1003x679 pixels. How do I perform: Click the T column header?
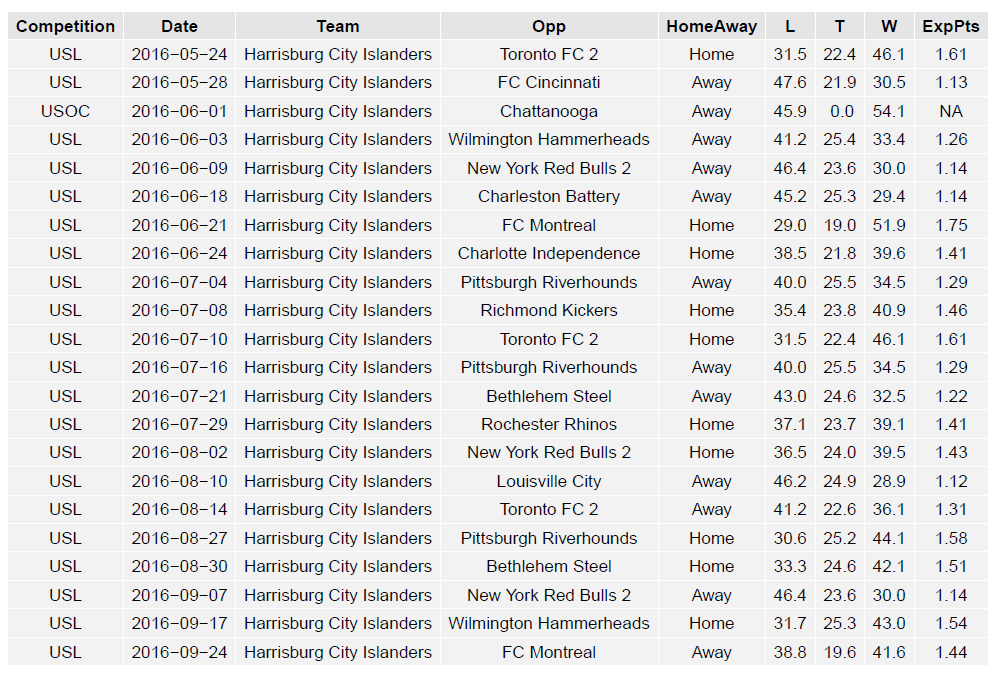coord(839,26)
